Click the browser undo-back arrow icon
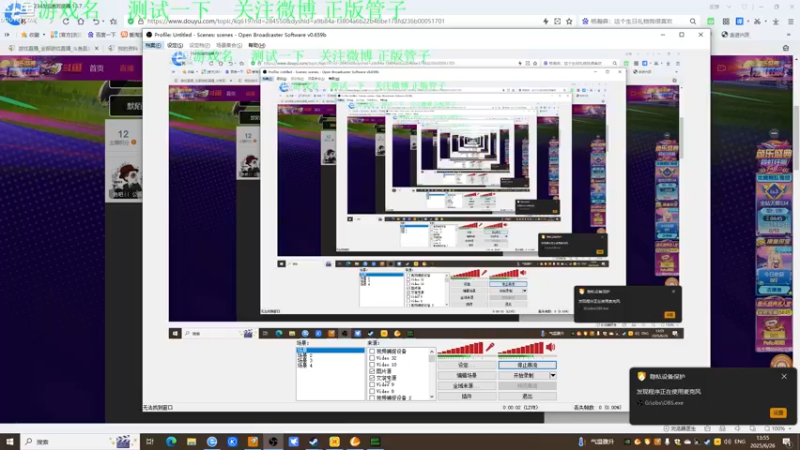The image size is (800, 450). point(96,21)
